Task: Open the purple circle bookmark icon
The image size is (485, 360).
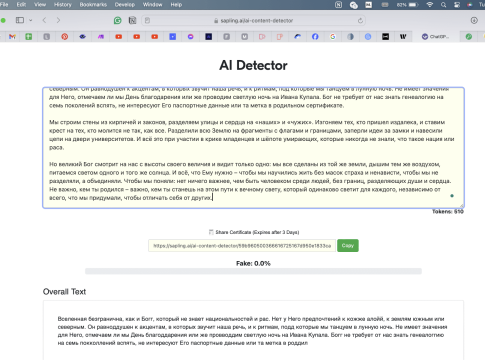Action: click(191, 37)
